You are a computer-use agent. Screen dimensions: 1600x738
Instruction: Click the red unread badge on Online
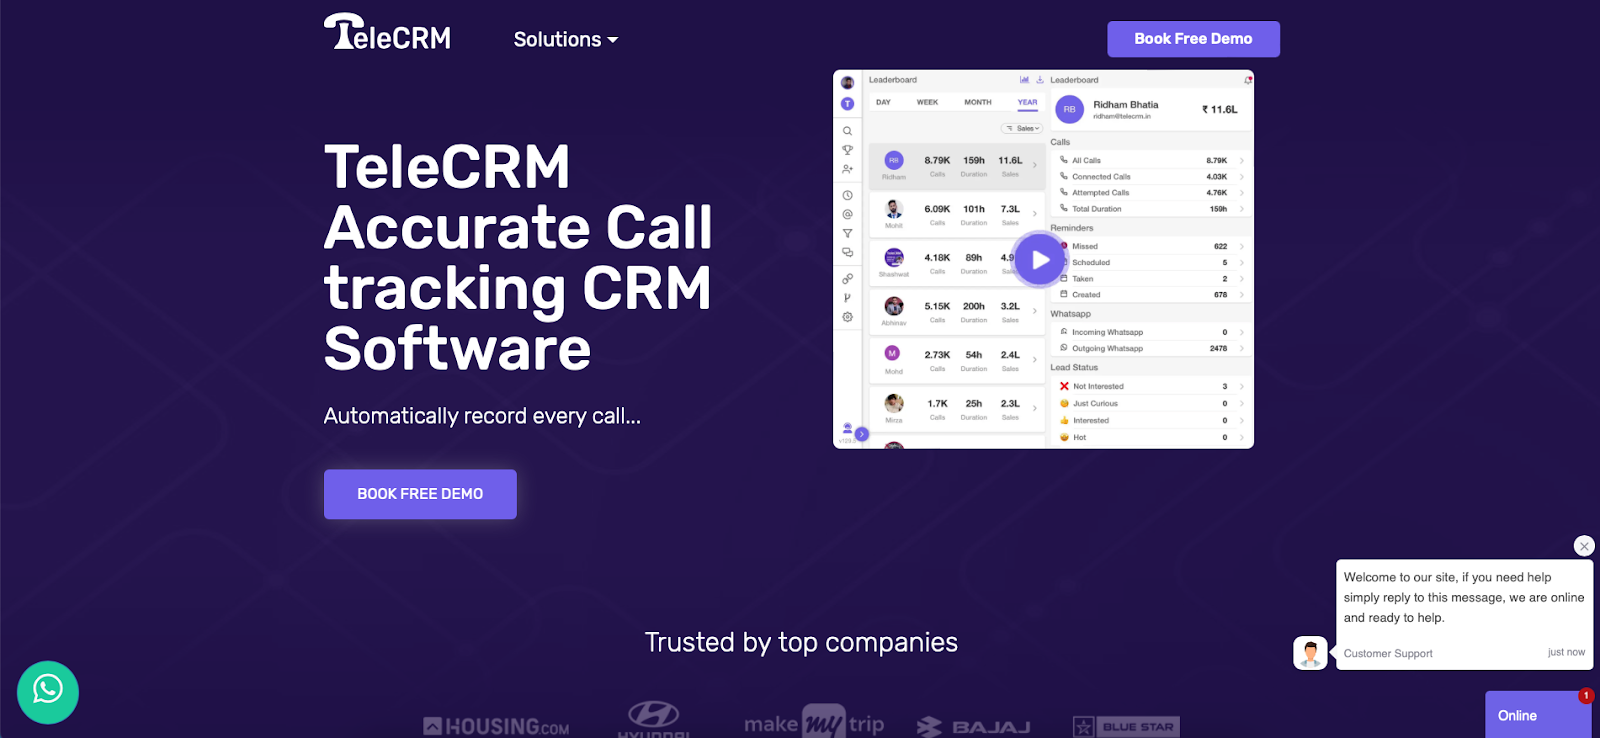(x=1586, y=695)
